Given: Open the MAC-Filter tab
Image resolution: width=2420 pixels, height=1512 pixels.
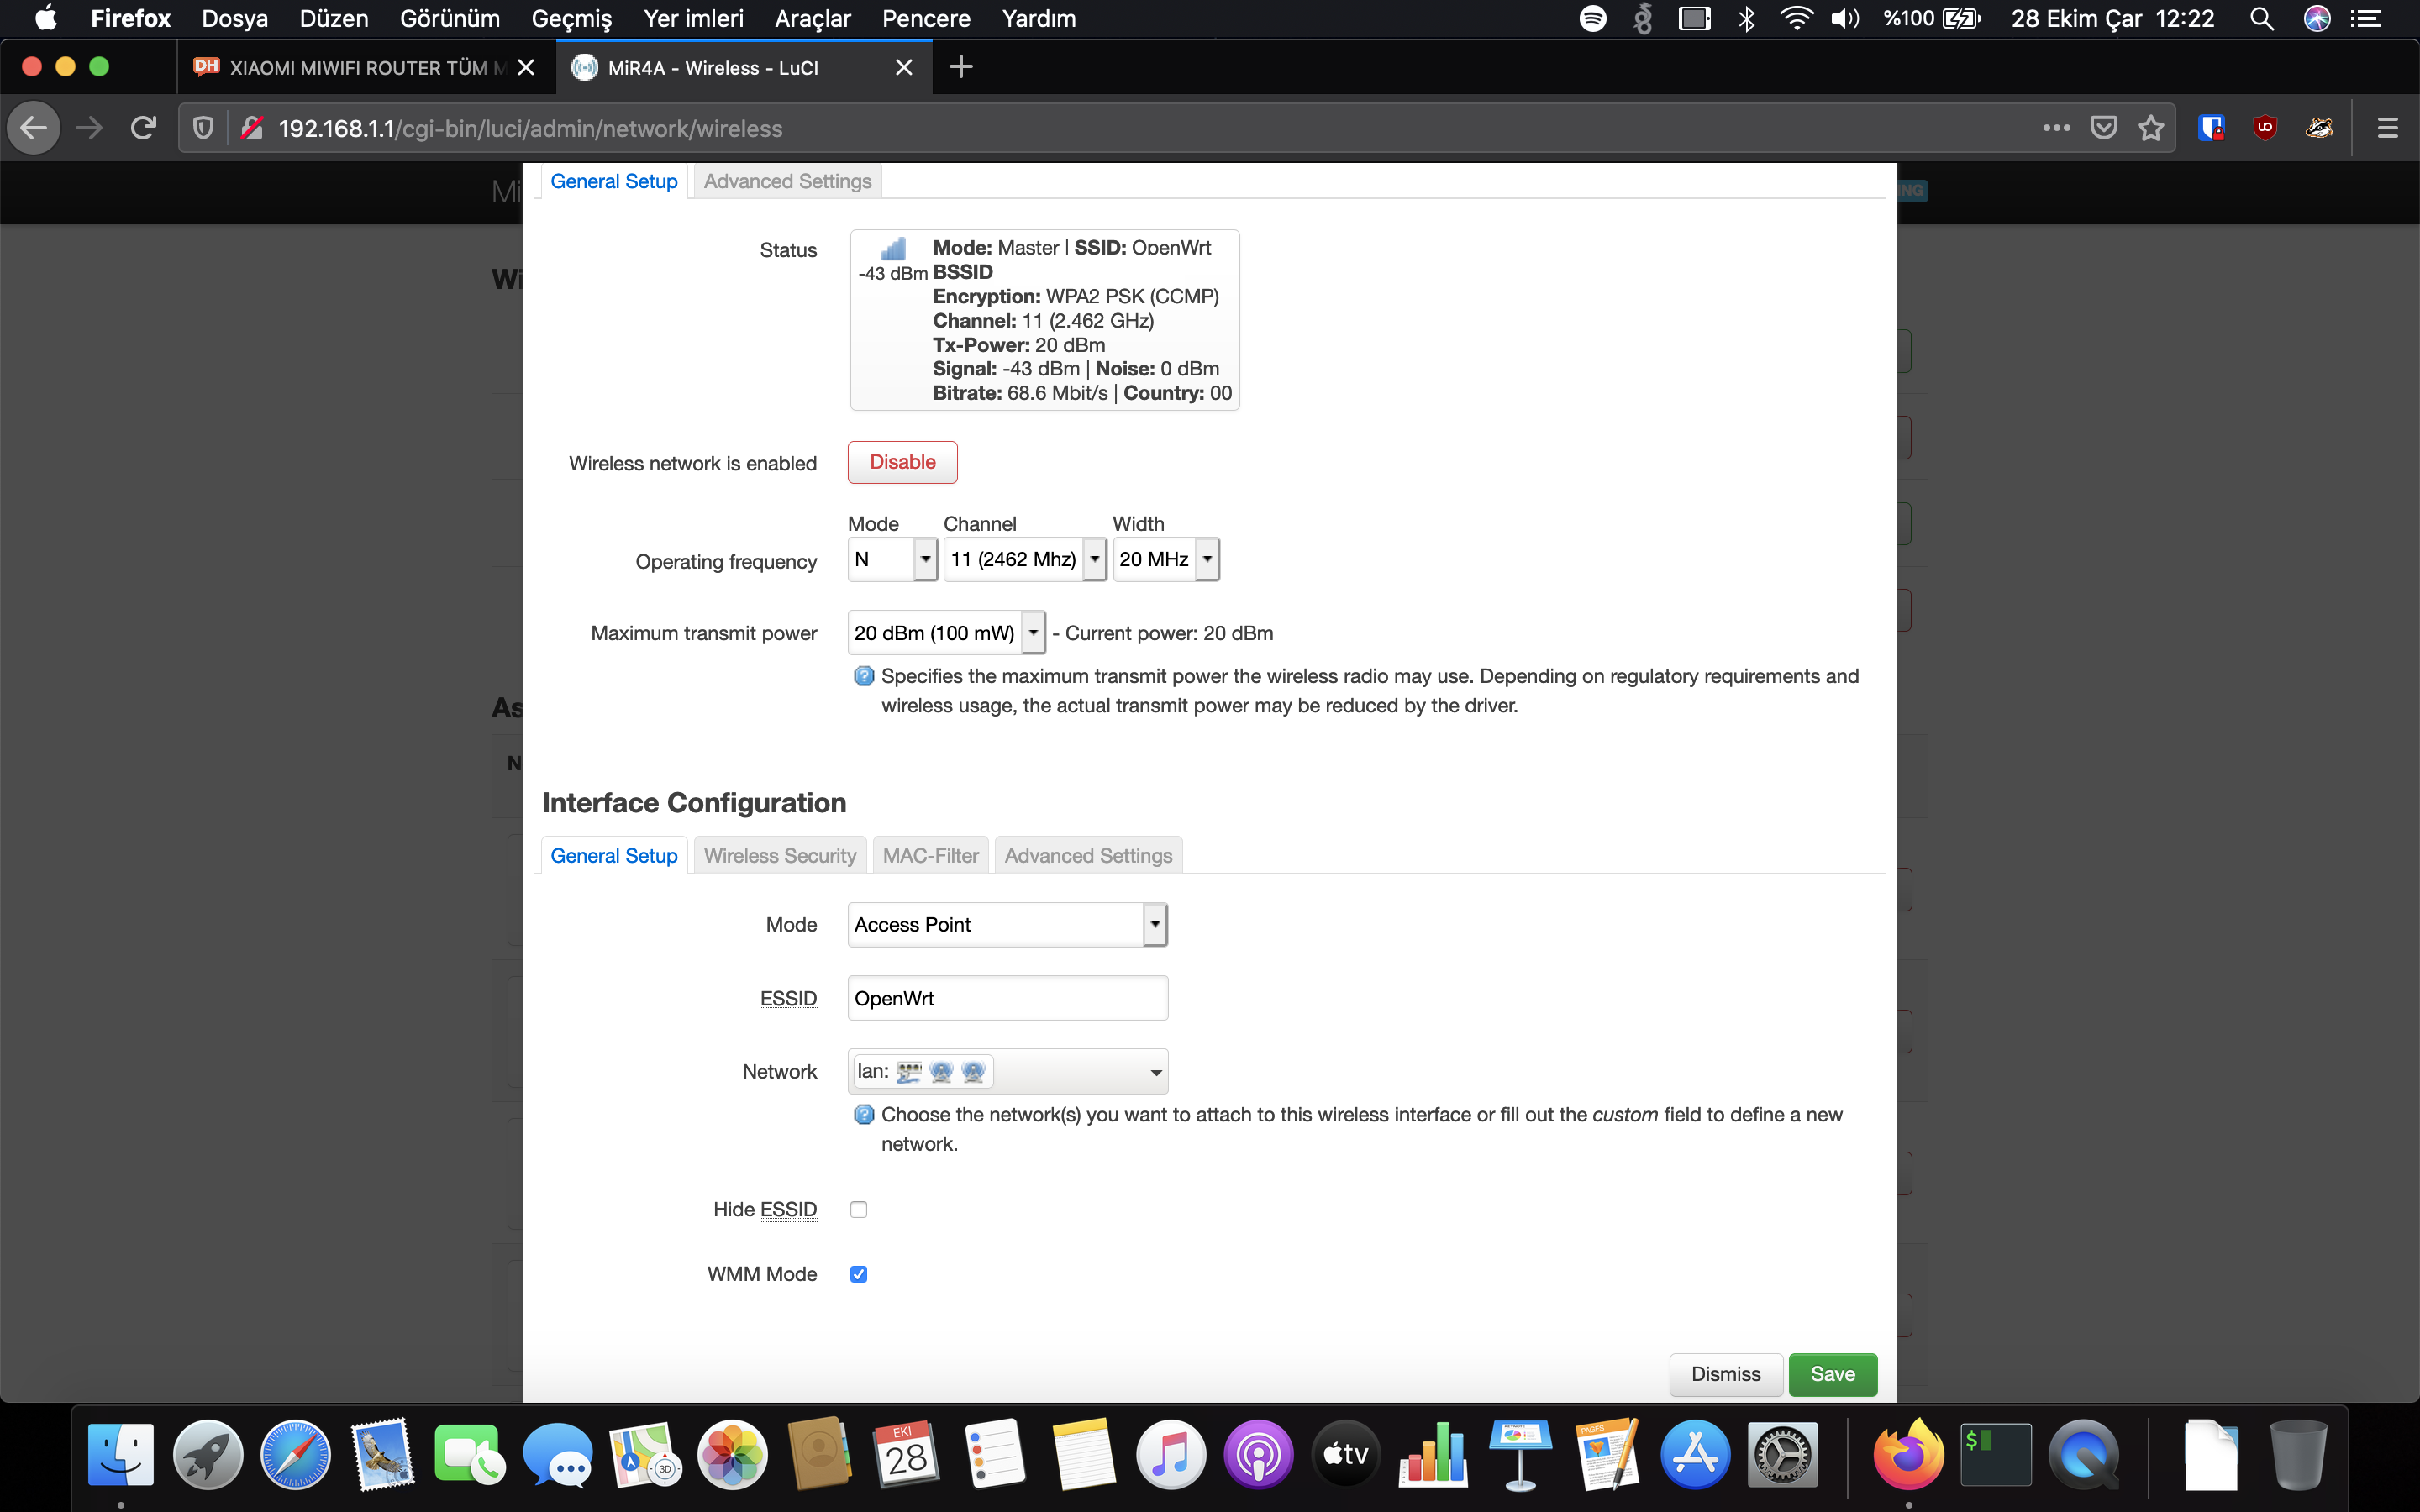Looking at the screenshot, I should pyautogui.click(x=930, y=856).
